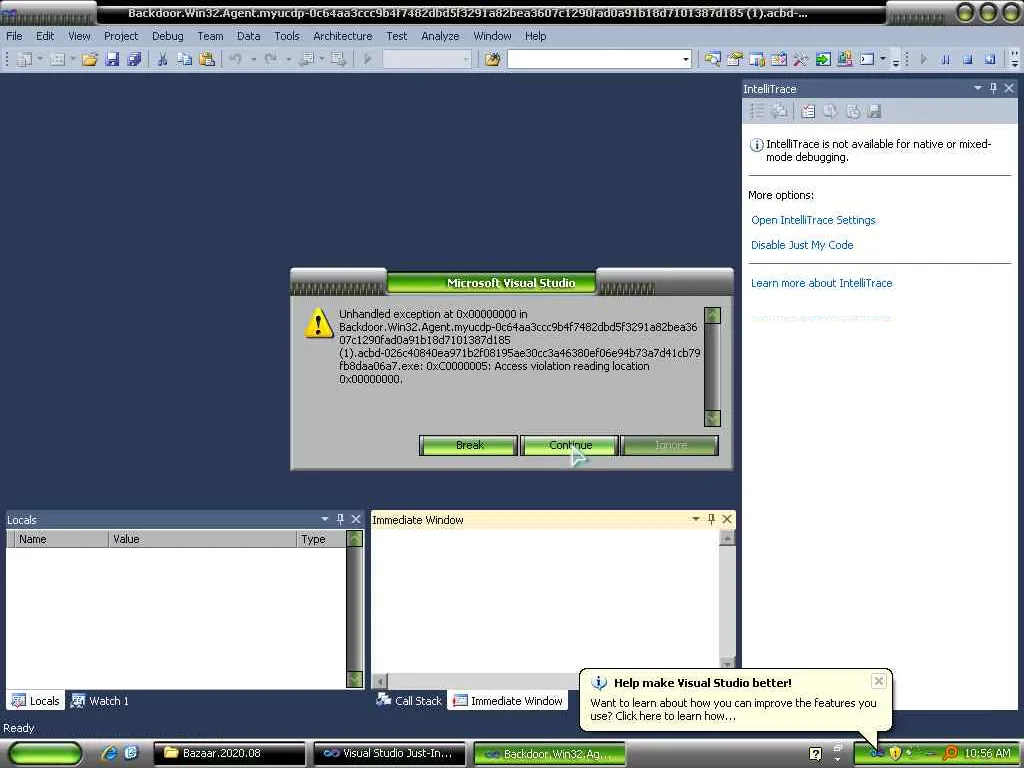Click the Copy toolbar icon
1024x768 pixels.
click(x=185, y=59)
